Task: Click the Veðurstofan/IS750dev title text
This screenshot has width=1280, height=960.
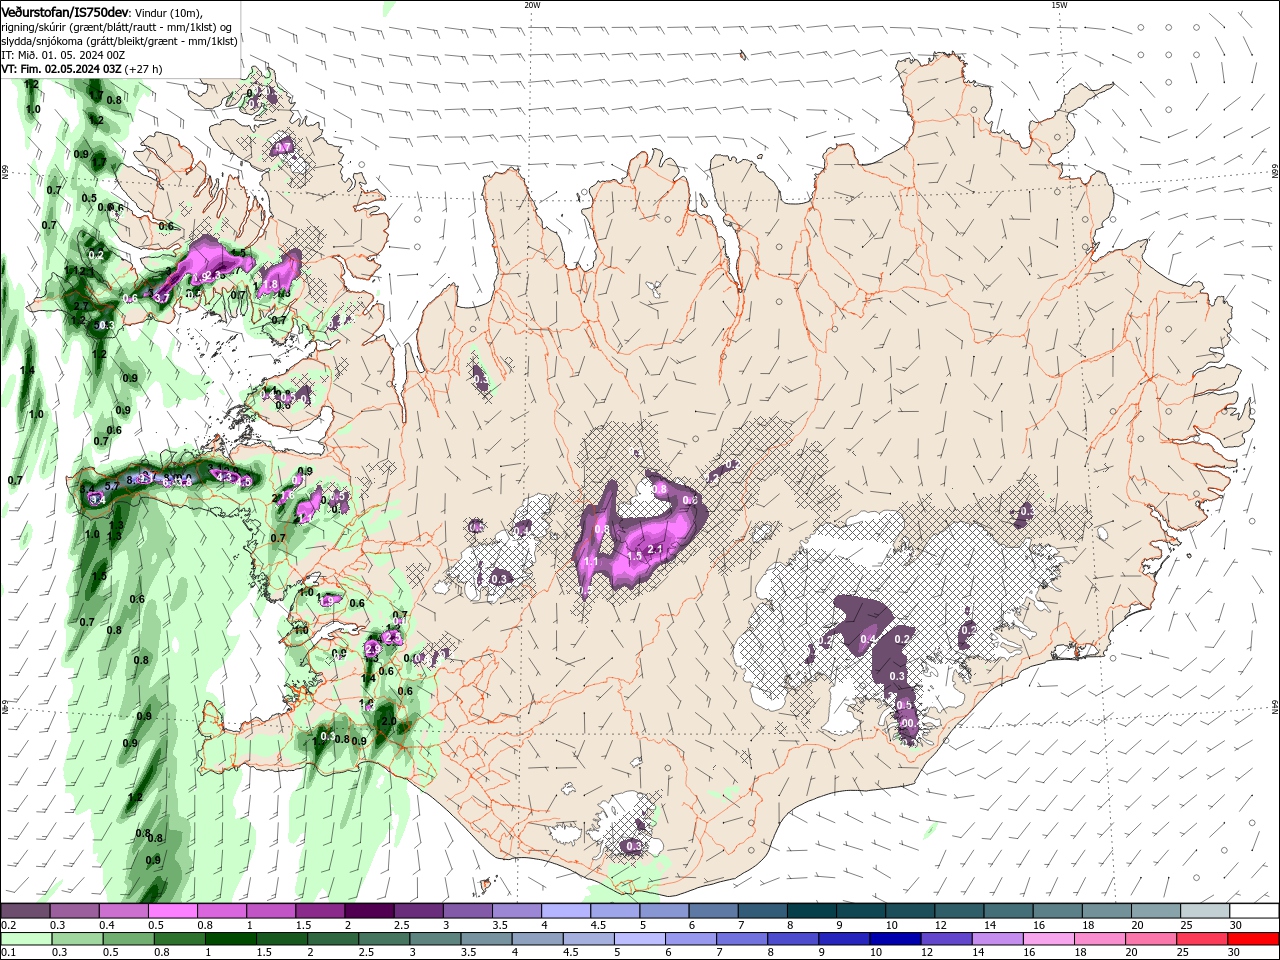Action: (65, 11)
